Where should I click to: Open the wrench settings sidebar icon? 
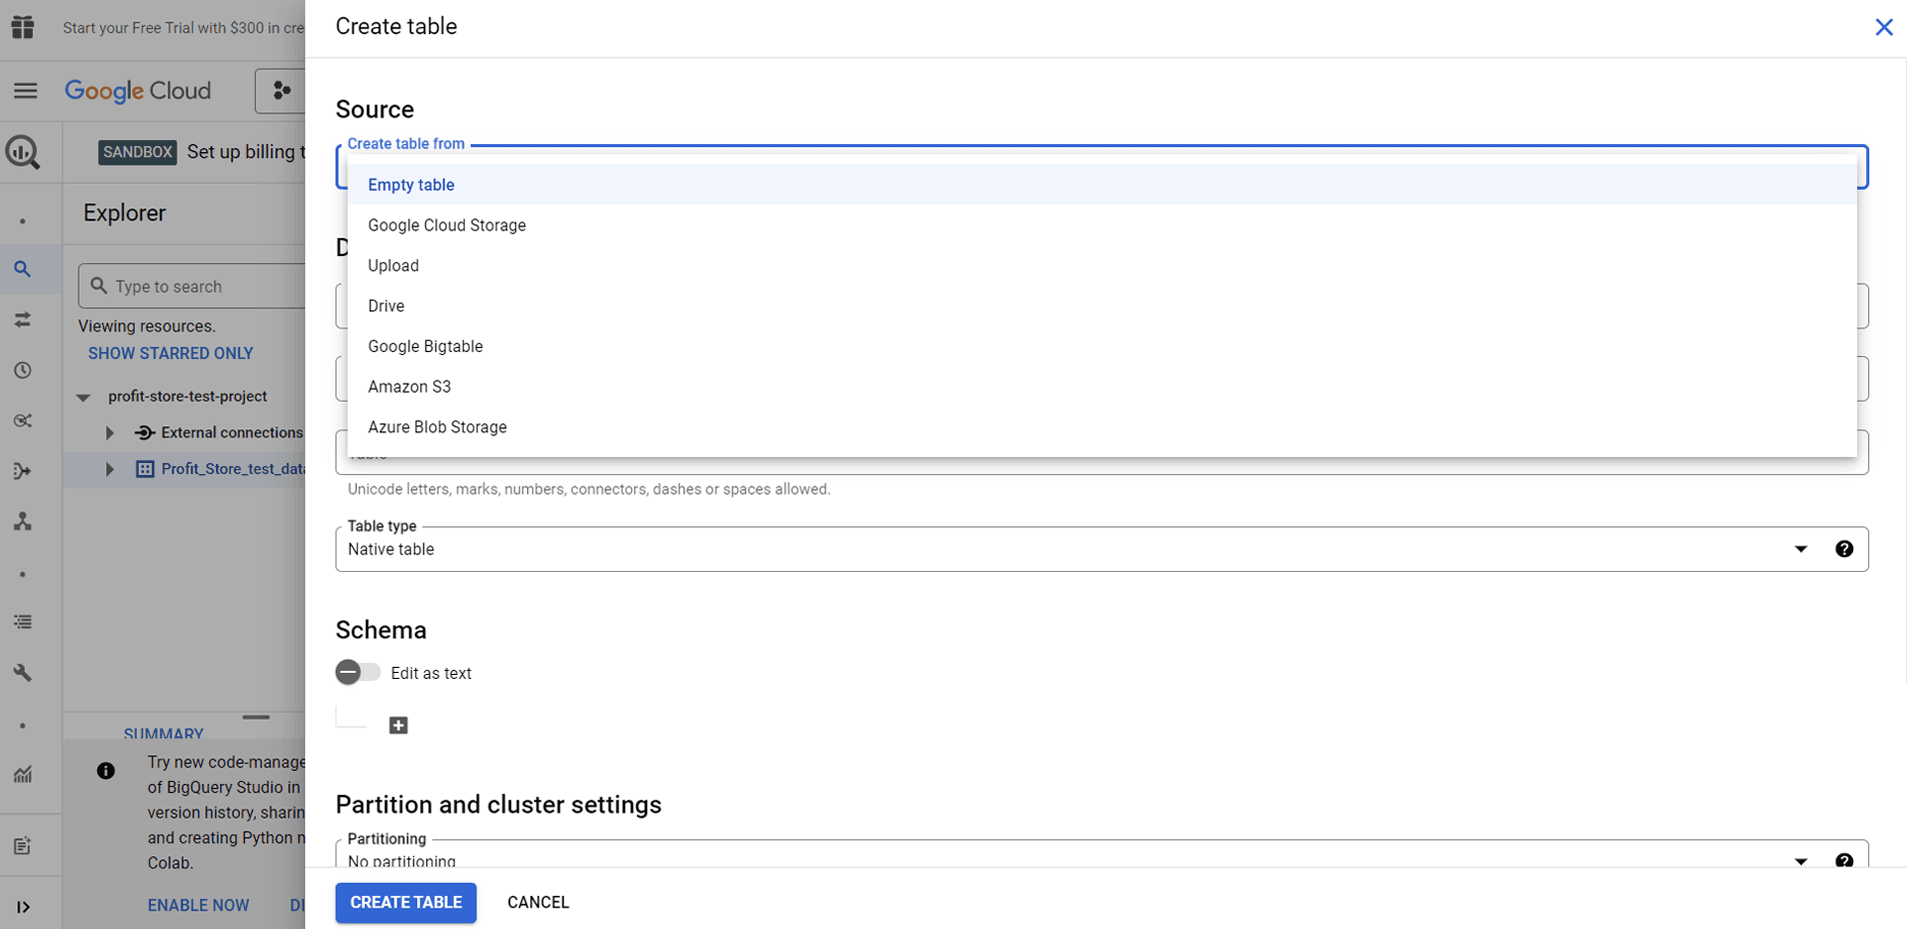pos(23,673)
